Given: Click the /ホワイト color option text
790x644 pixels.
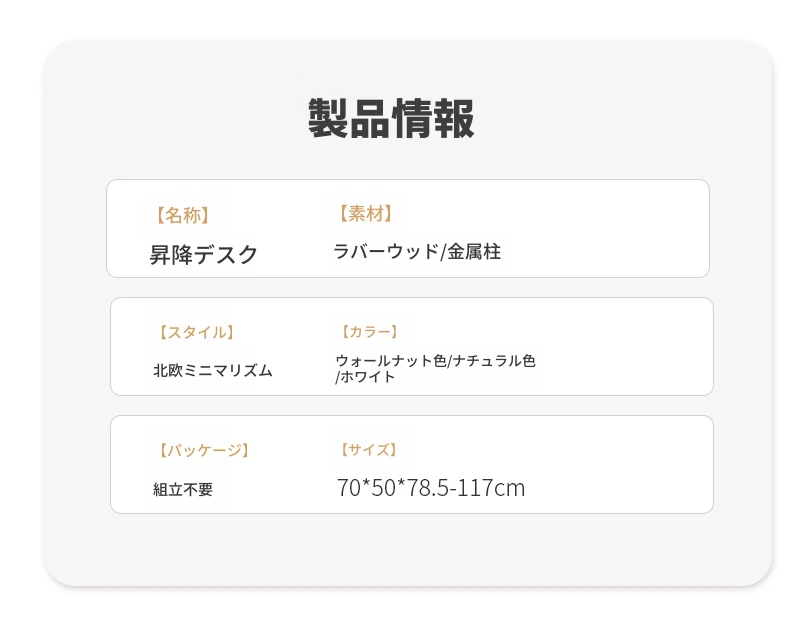Looking at the screenshot, I should click(x=365, y=377).
